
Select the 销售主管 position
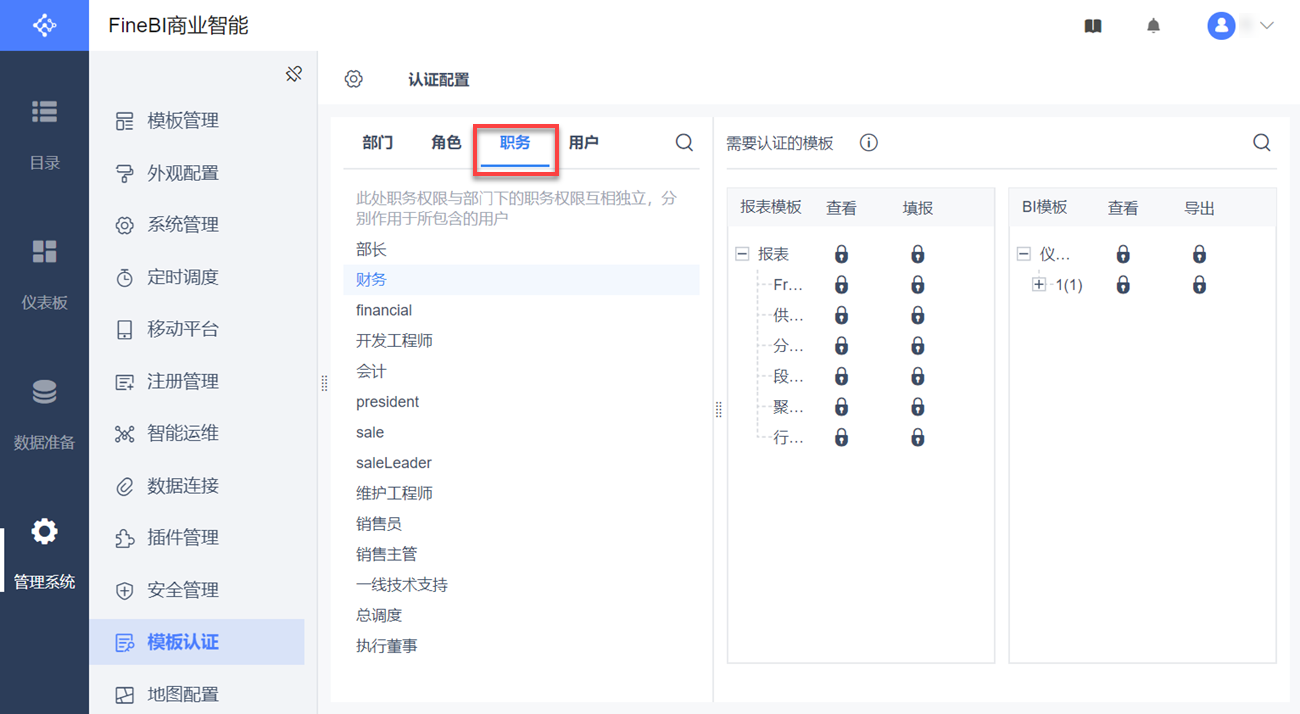click(x=386, y=554)
